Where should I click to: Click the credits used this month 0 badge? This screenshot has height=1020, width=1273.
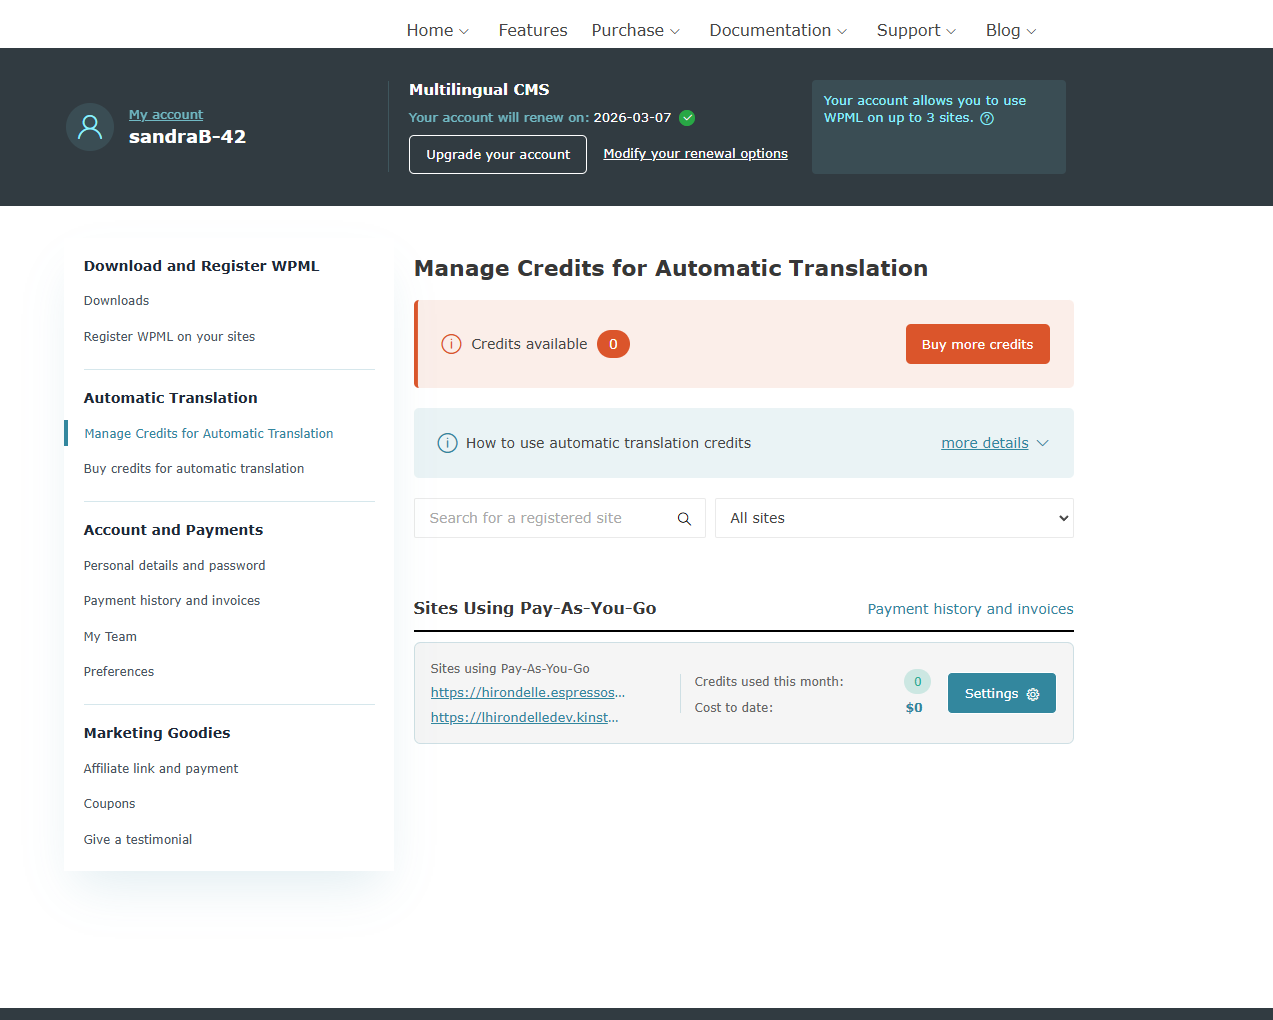[x=917, y=682]
